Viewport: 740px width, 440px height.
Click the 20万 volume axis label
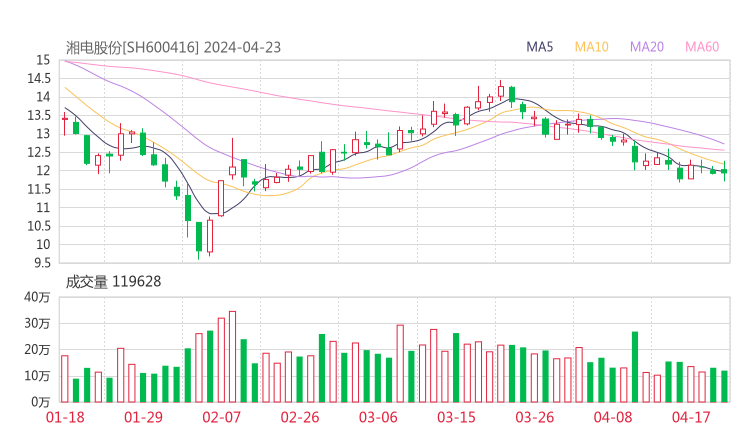click(37, 350)
